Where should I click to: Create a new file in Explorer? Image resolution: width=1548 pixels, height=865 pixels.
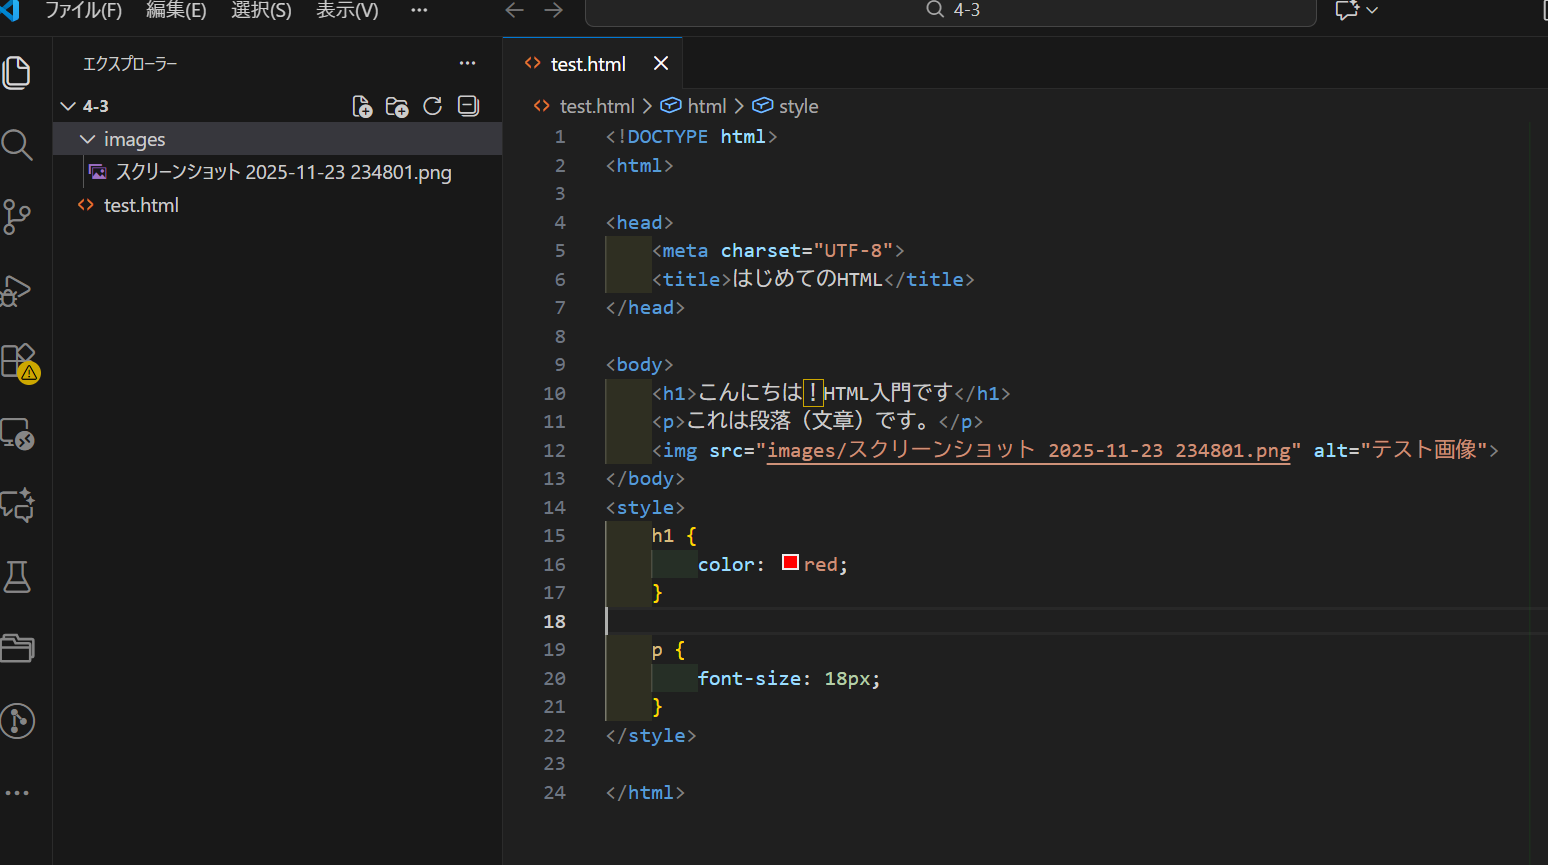(362, 106)
